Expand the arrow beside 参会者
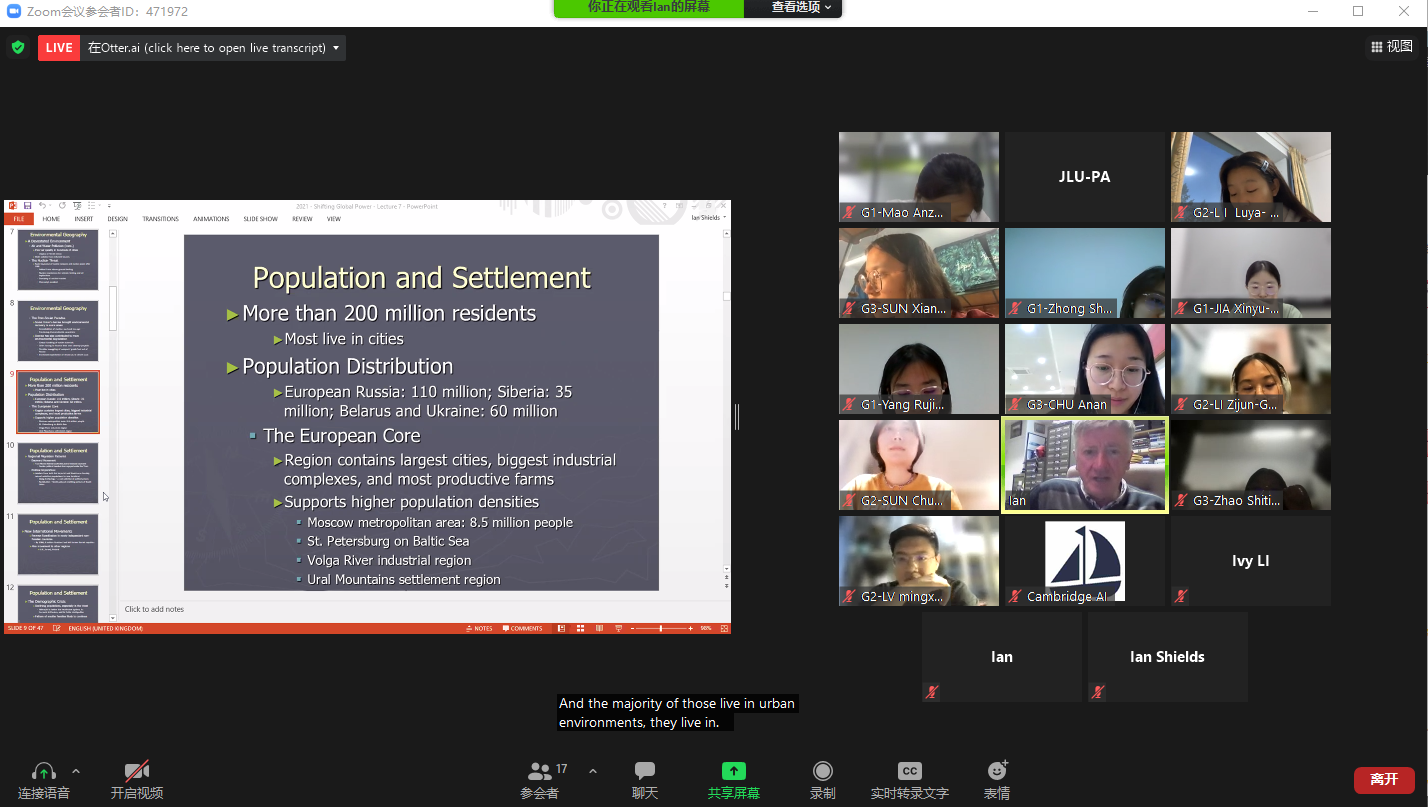This screenshot has height=807, width=1428. click(592, 771)
